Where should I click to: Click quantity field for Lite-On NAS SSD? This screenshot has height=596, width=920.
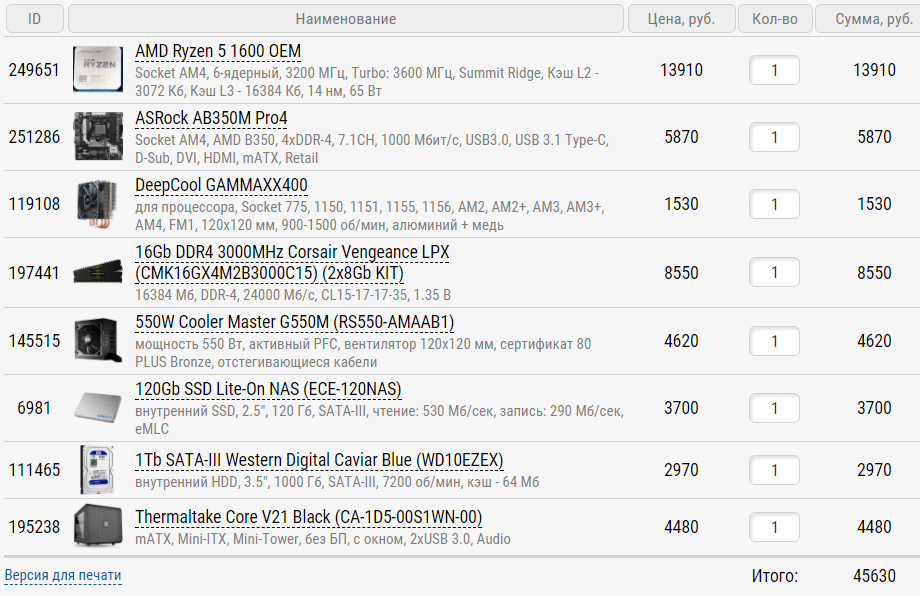pos(774,408)
